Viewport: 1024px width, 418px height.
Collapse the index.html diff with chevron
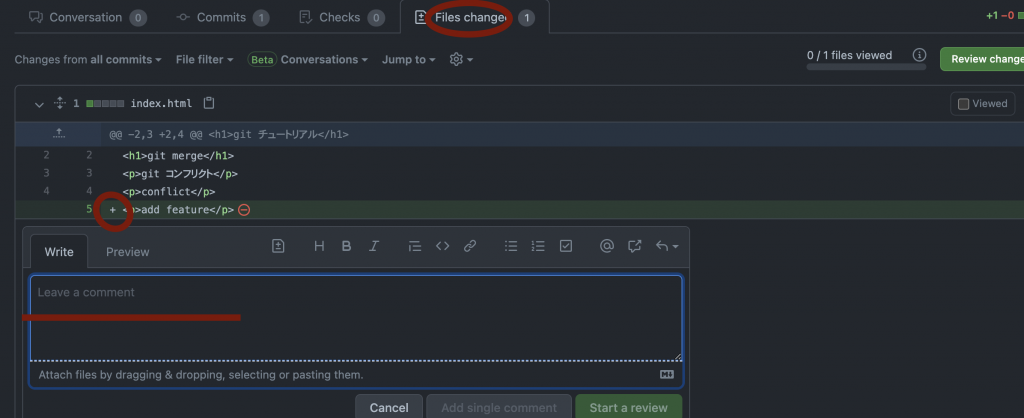pos(39,104)
